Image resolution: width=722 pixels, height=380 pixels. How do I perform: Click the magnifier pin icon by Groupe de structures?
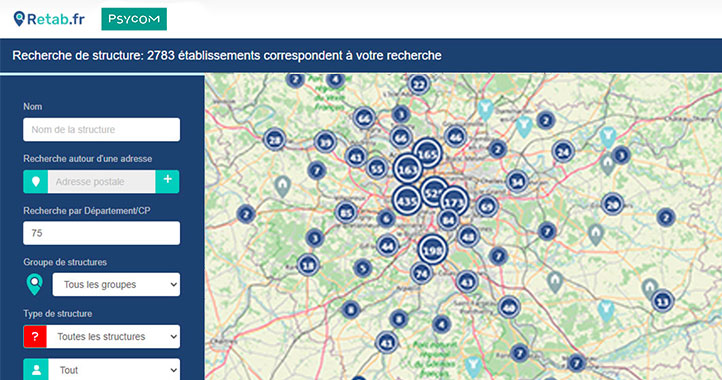pyautogui.click(x=35, y=284)
